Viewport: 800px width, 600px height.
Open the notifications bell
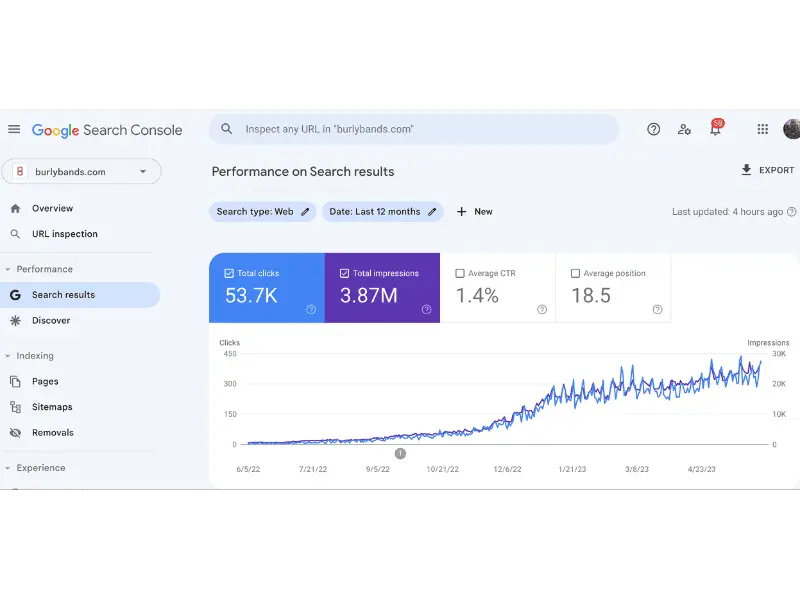click(x=716, y=128)
